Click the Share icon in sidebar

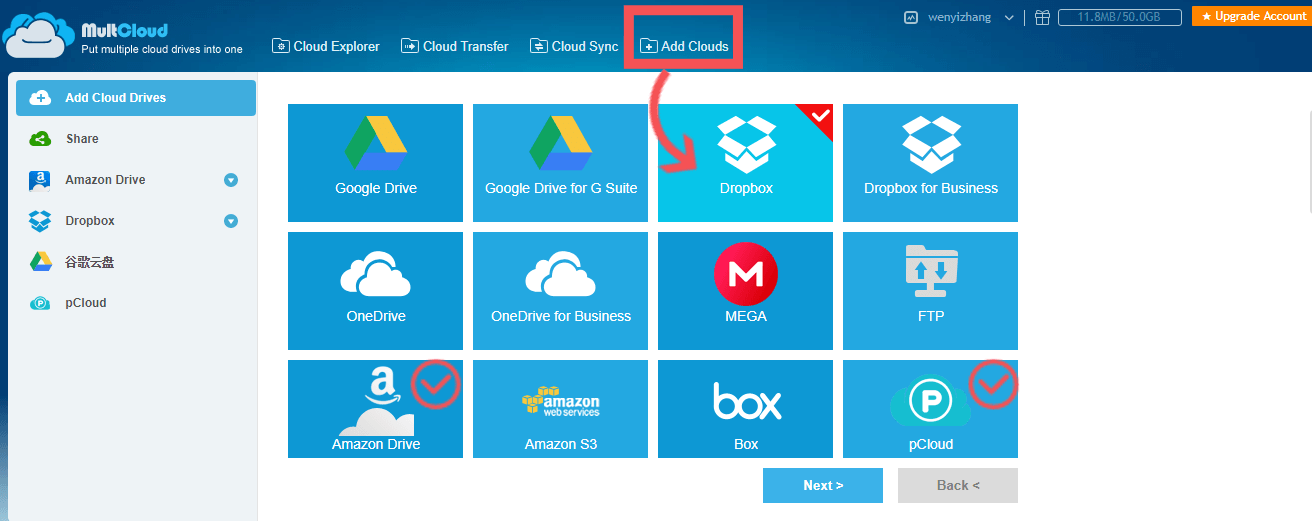click(40, 139)
